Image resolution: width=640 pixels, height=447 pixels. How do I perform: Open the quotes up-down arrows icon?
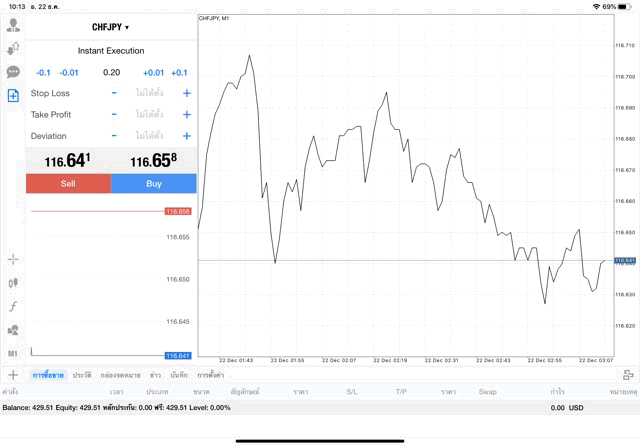[13, 47]
